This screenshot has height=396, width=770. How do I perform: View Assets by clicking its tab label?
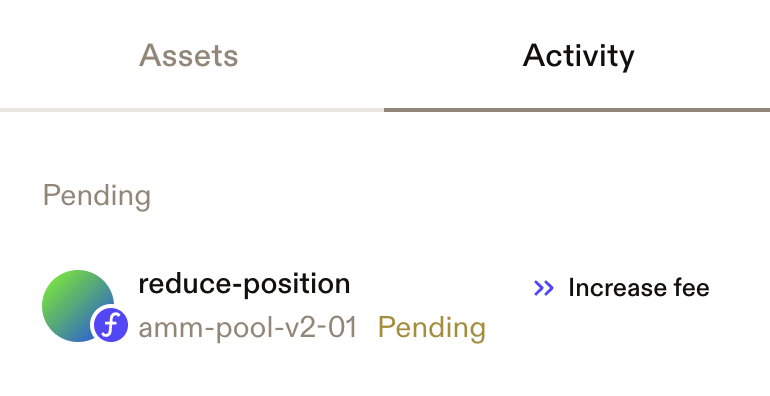pyautogui.click(x=189, y=56)
